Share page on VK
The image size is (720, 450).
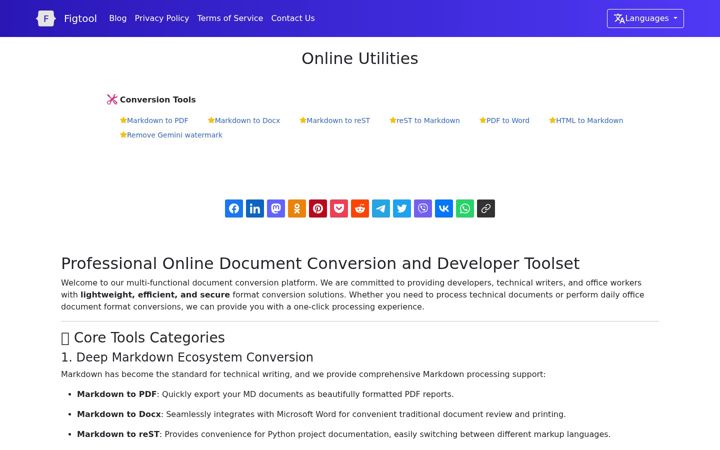[x=444, y=208]
